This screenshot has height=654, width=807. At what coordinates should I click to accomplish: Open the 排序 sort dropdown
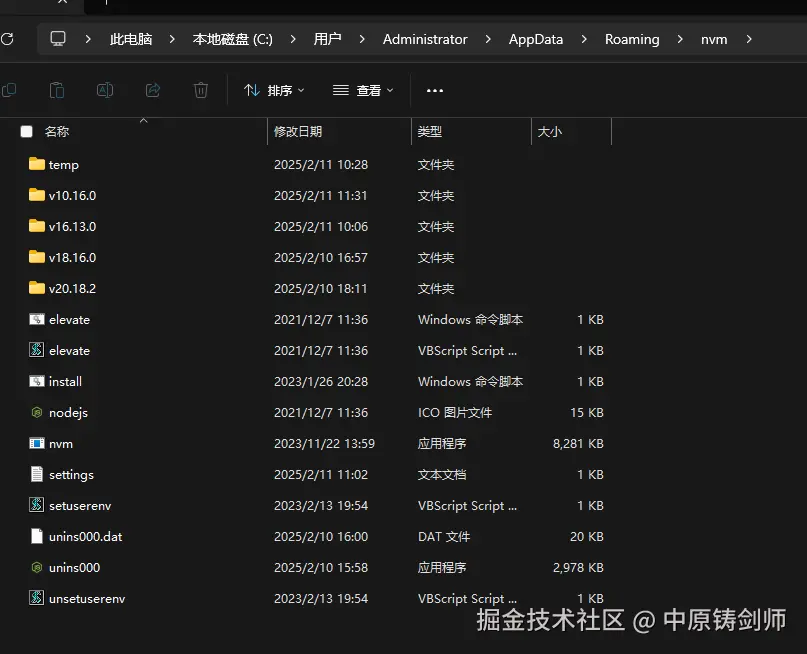[x=273, y=90]
